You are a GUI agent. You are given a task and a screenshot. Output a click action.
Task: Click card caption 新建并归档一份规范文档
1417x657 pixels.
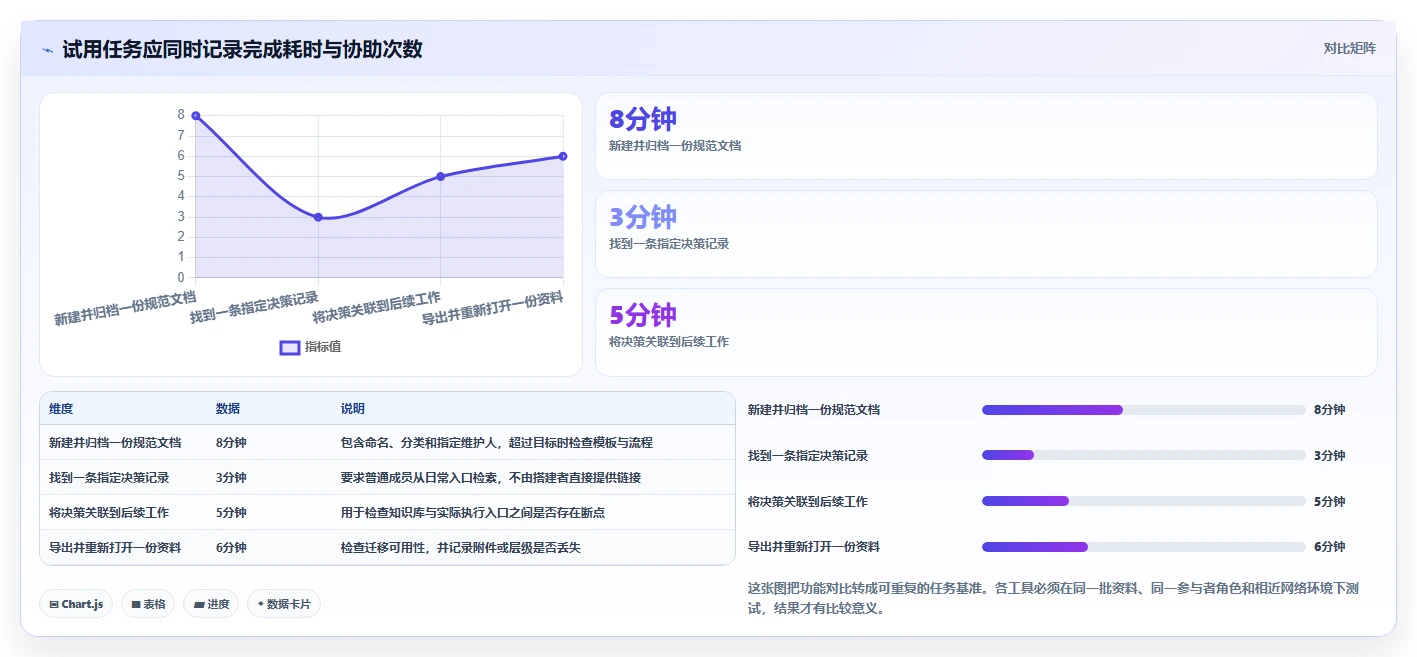coord(675,146)
